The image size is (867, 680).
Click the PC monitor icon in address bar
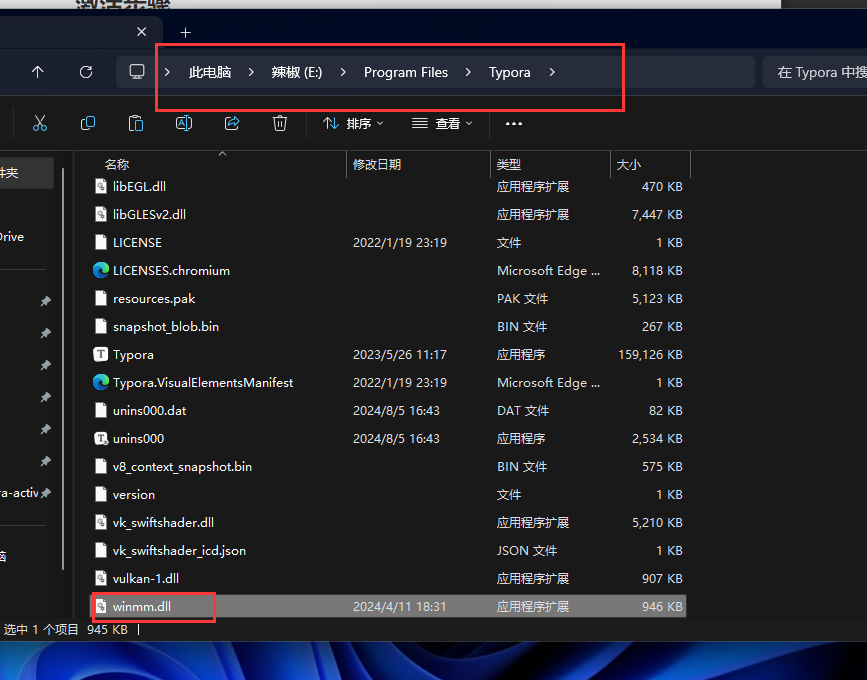tap(137, 72)
